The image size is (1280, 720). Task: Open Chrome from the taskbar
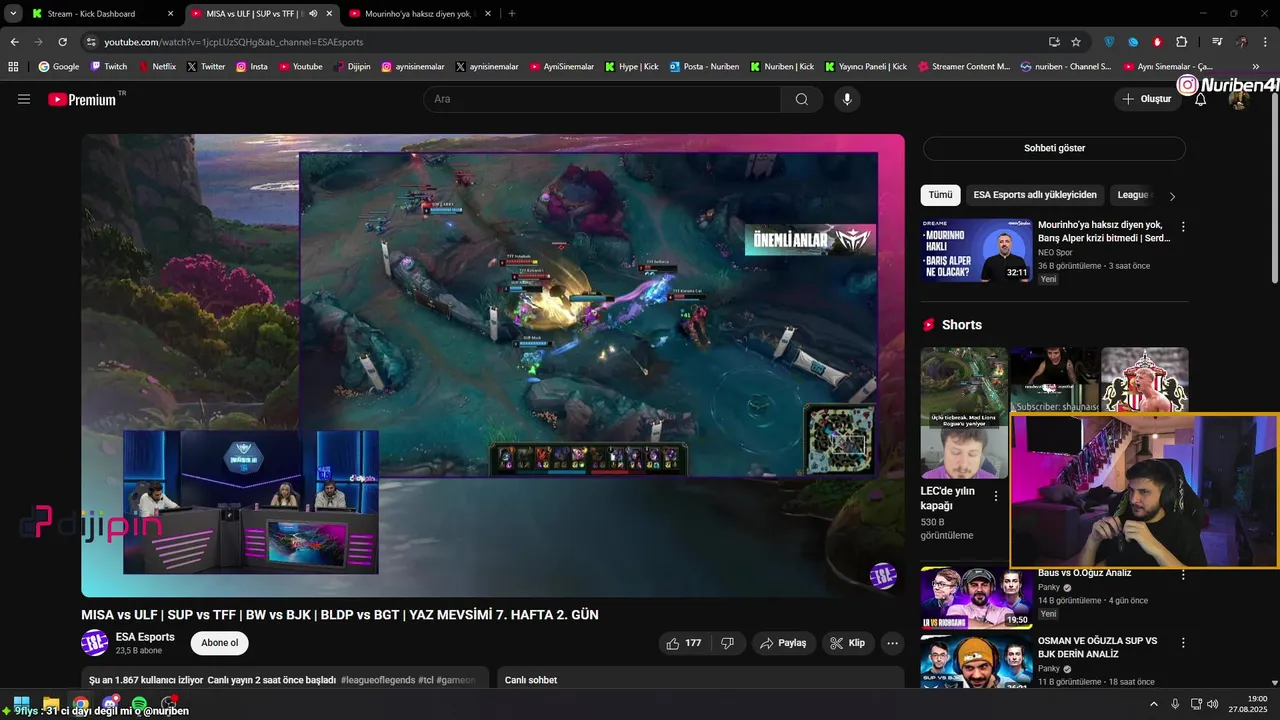(x=80, y=704)
